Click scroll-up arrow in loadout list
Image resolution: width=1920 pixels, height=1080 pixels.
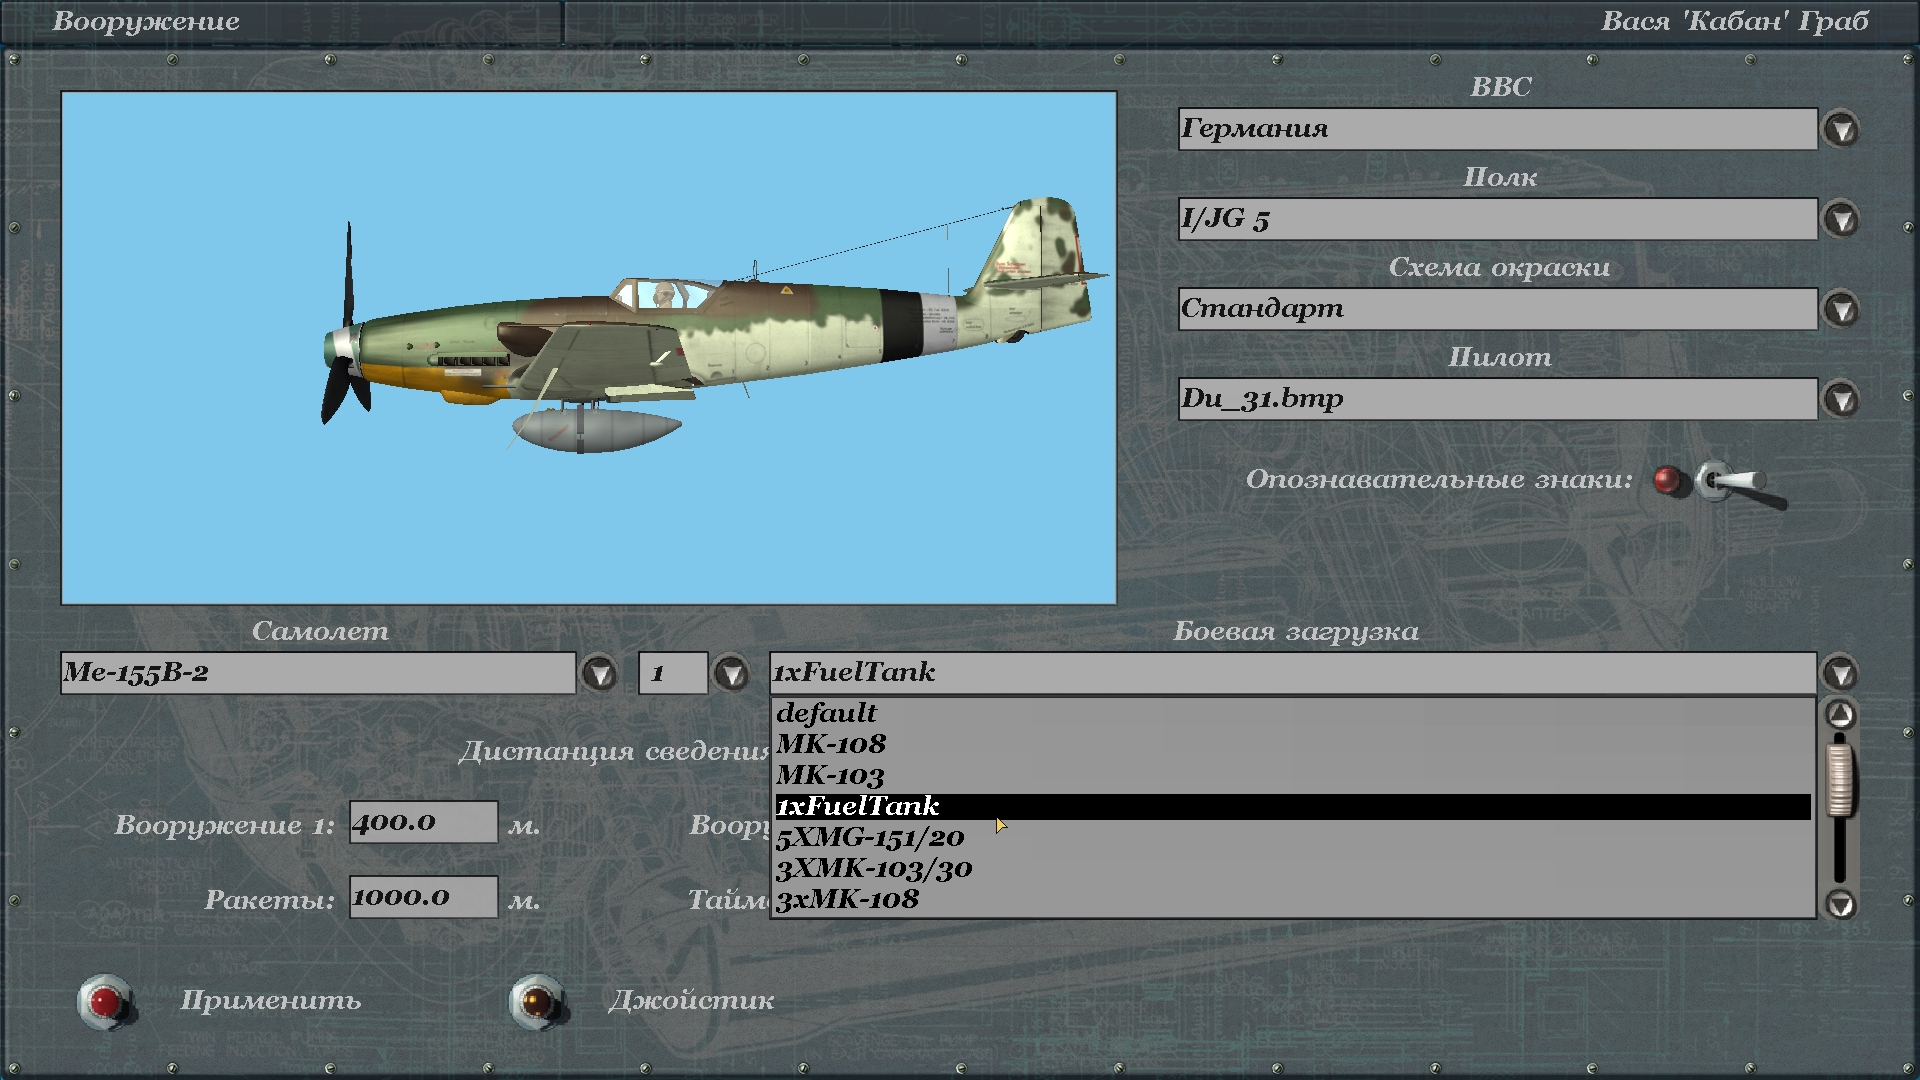tap(1840, 714)
